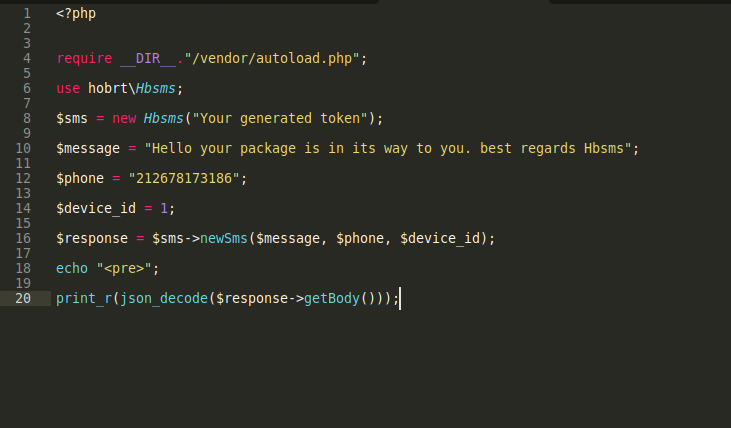Click line number 20 in the gutter
Viewport: 731px width, 428px height.
(23, 298)
